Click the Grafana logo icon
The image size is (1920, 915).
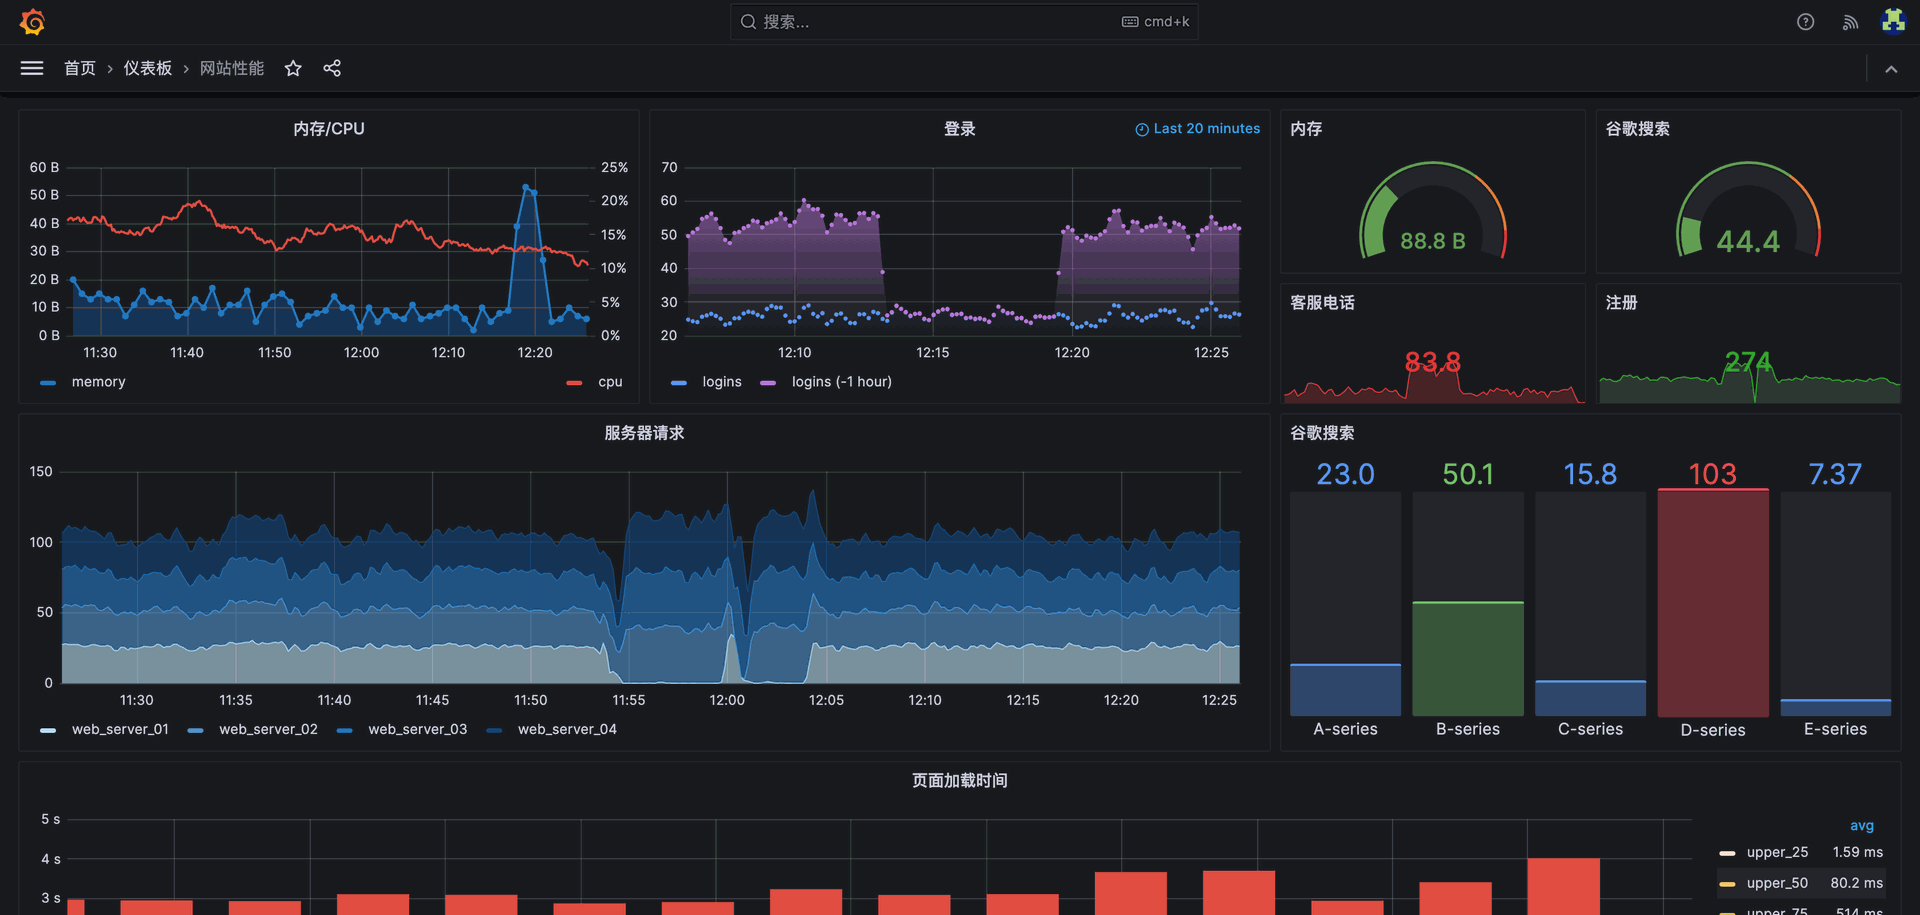pyautogui.click(x=32, y=22)
